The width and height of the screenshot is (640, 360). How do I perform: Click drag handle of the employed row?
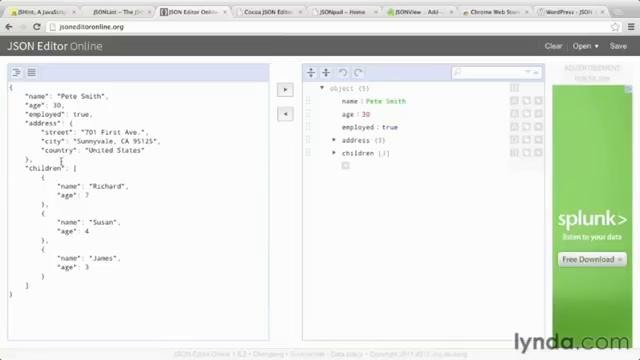(308, 127)
